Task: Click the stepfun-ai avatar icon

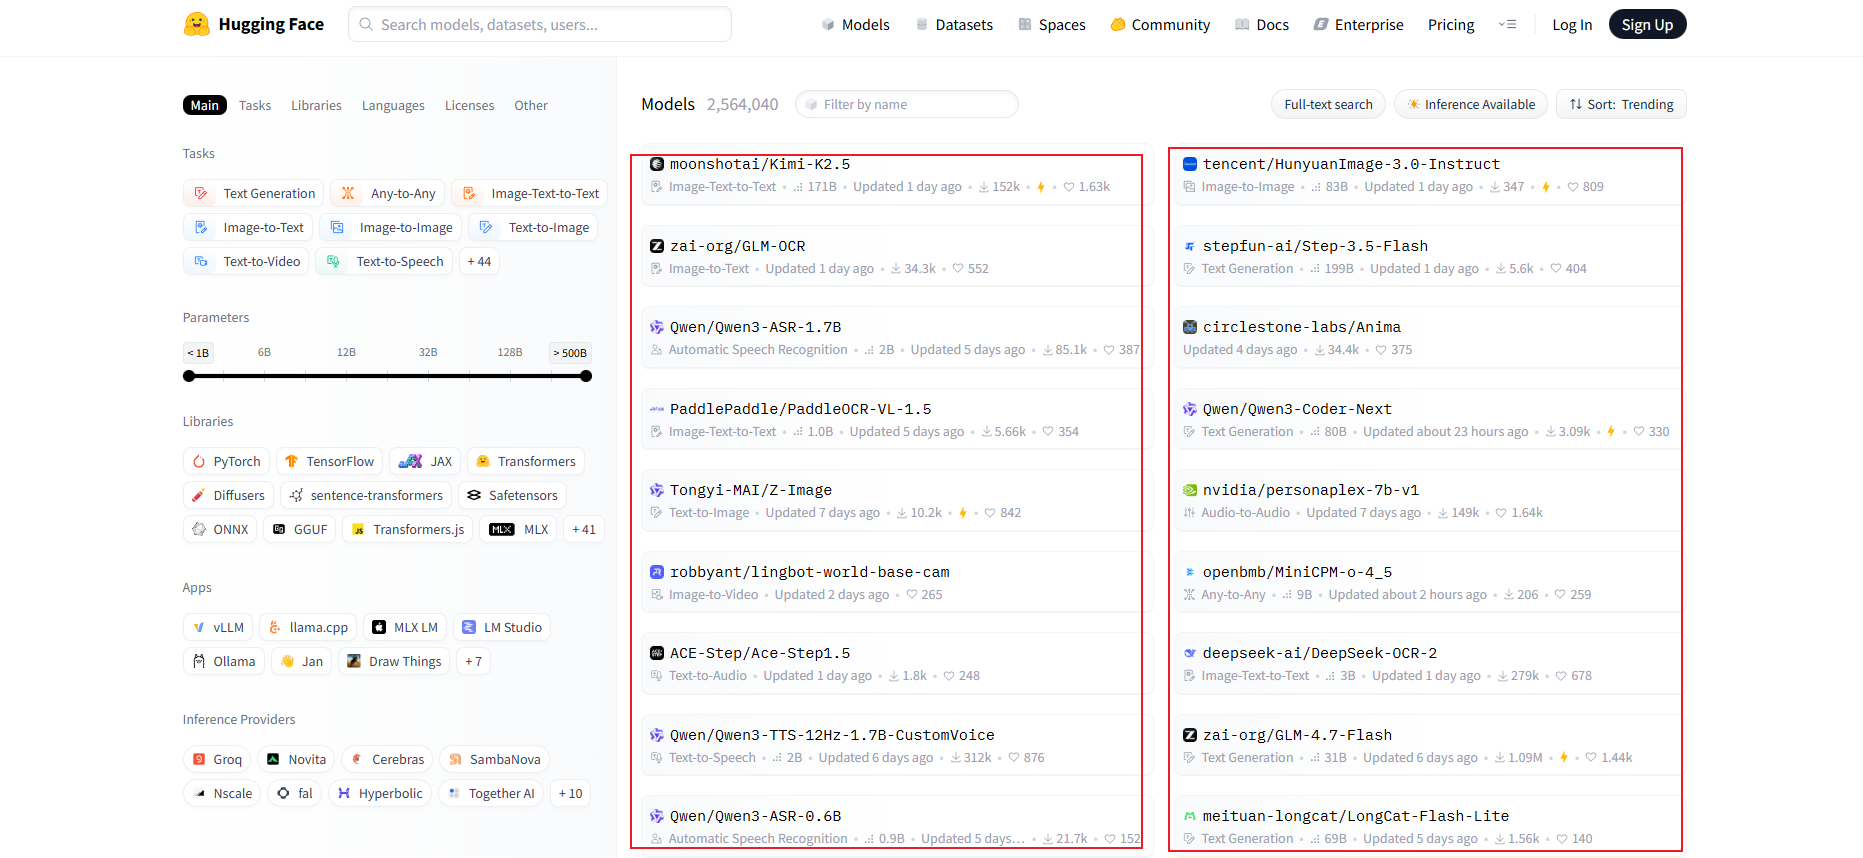Action: coord(1190,246)
